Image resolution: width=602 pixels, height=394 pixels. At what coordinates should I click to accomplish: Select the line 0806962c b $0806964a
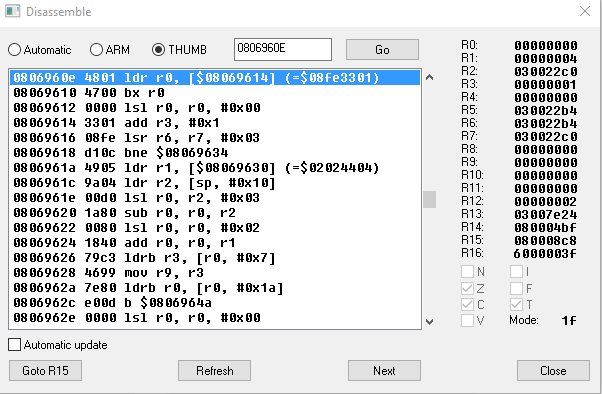pyautogui.click(x=215, y=302)
